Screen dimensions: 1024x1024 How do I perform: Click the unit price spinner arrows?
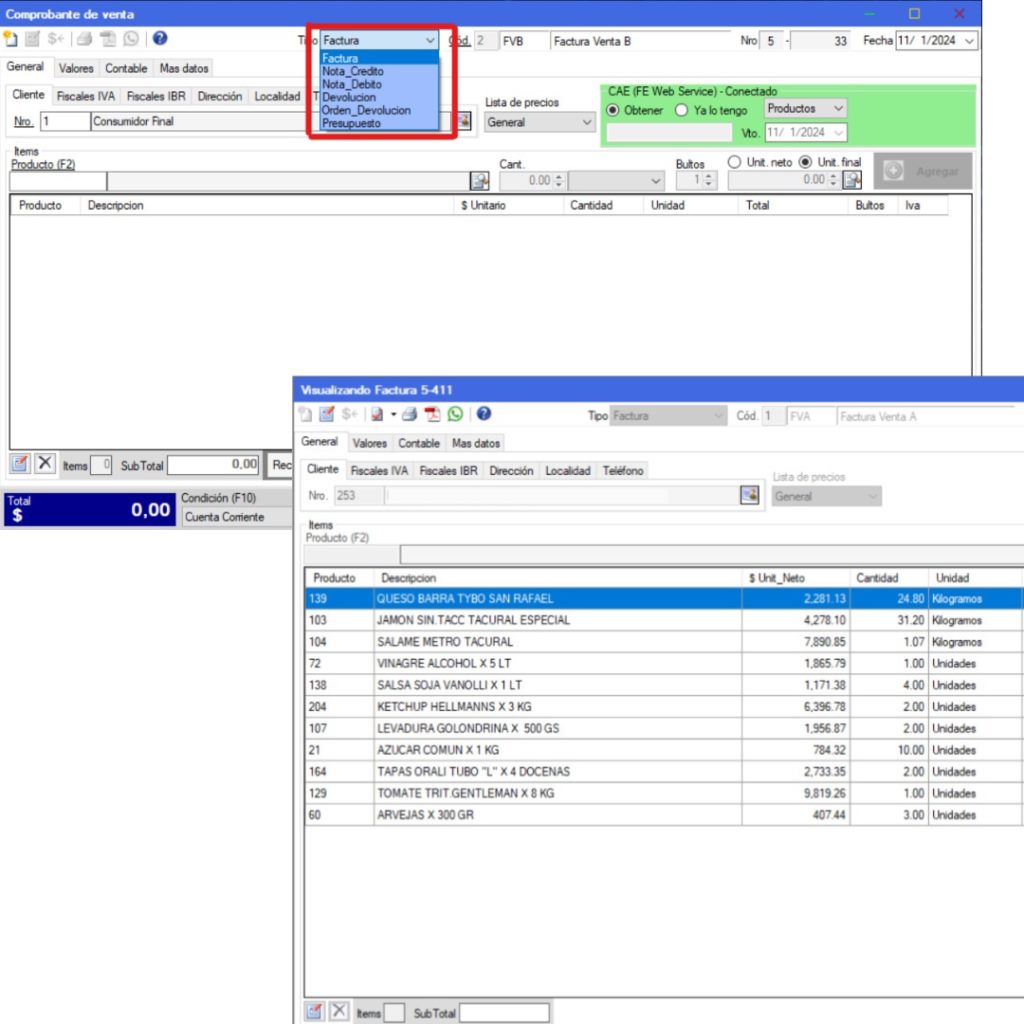point(833,180)
